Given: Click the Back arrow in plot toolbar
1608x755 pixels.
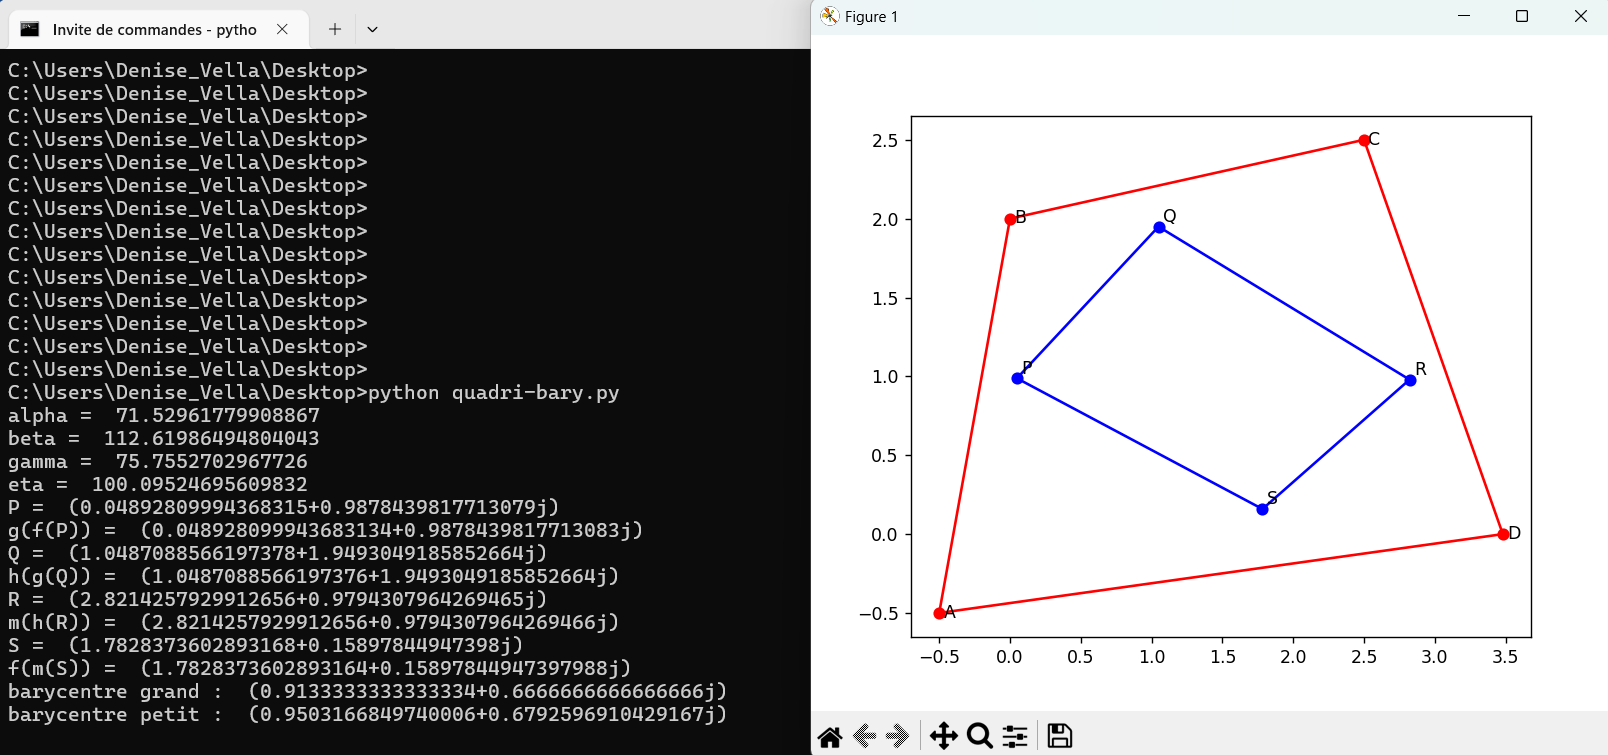Looking at the screenshot, I should [865, 737].
